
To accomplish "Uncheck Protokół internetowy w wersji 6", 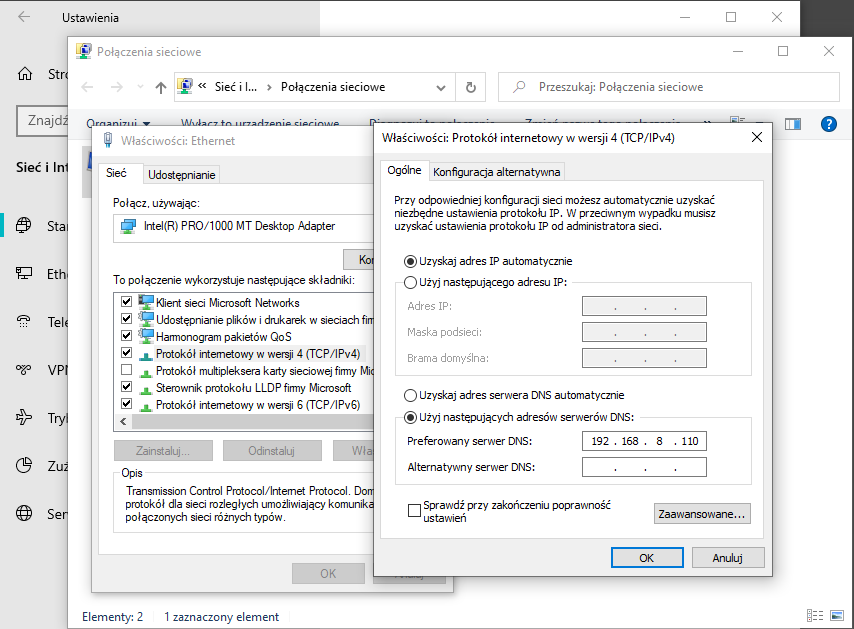I will (126, 404).
